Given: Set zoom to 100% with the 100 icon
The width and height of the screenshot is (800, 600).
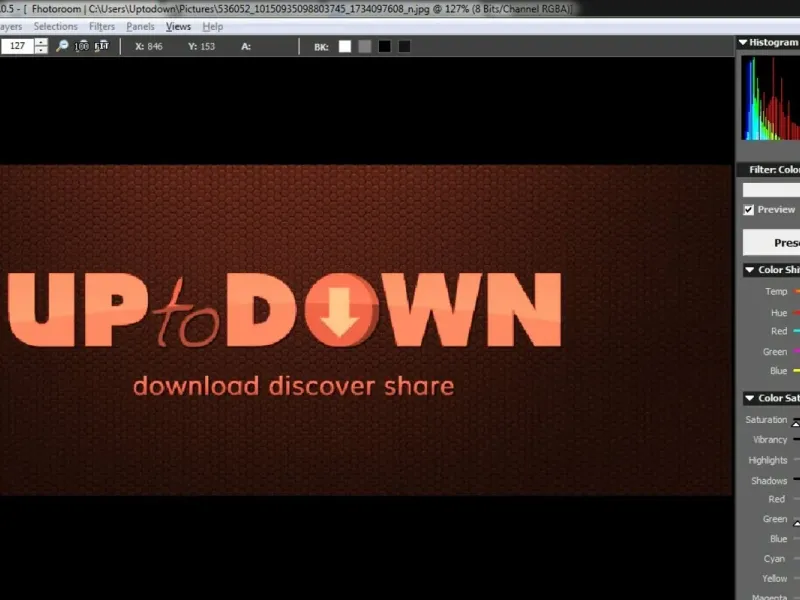Looking at the screenshot, I should (x=82, y=46).
